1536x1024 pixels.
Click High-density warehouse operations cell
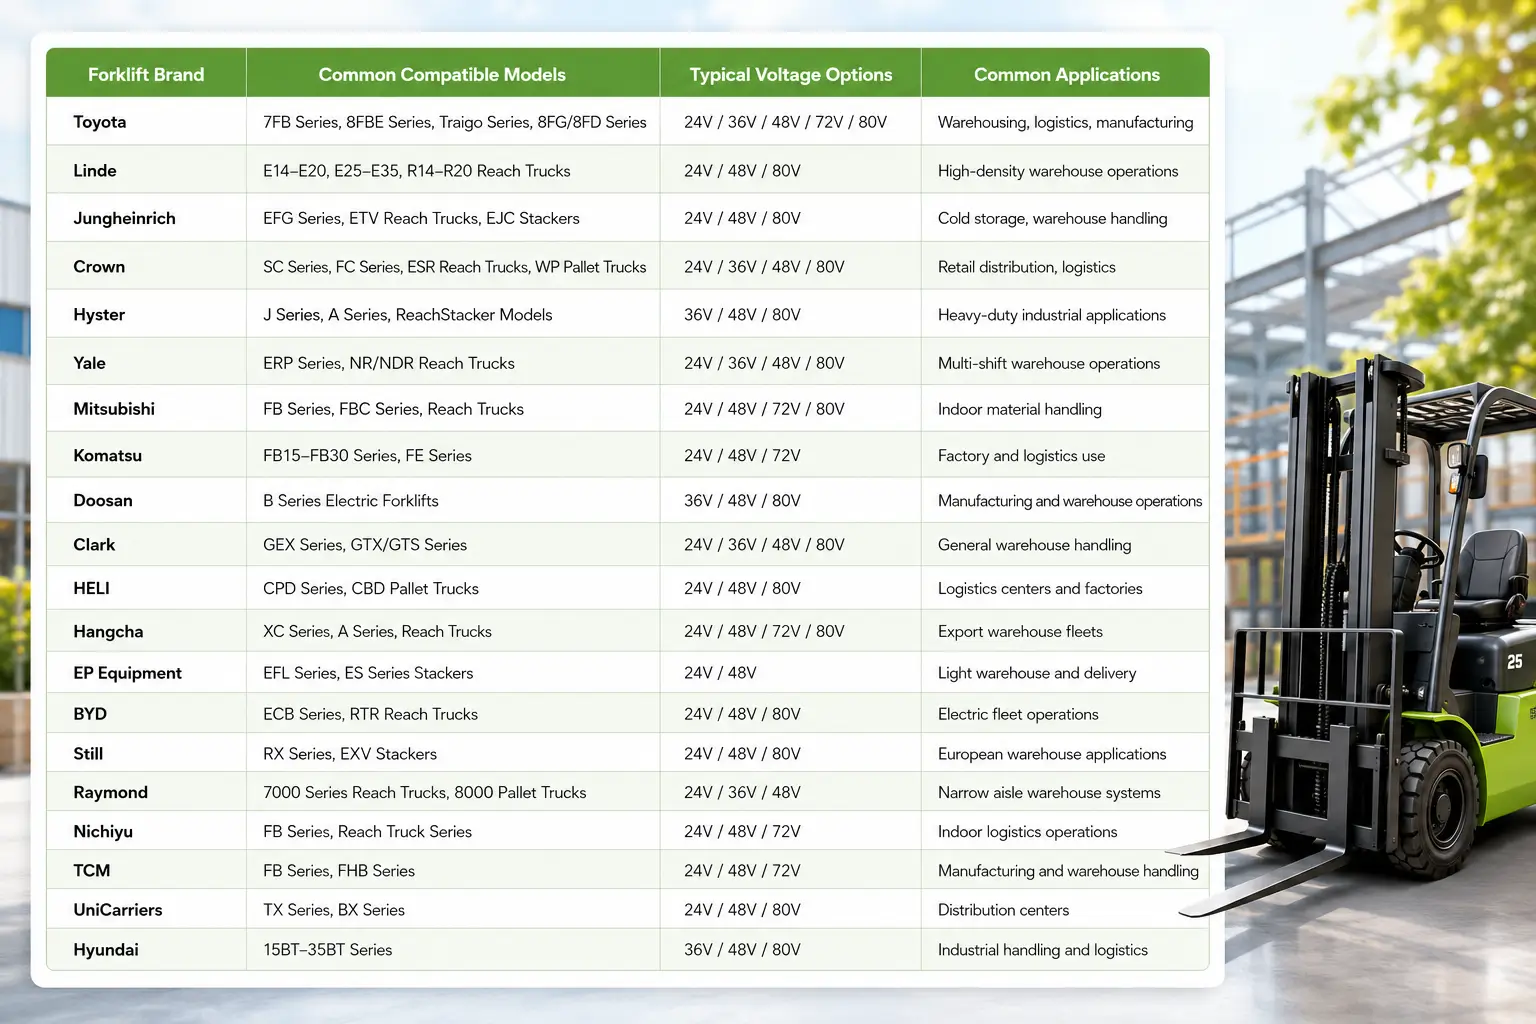tap(1065, 171)
